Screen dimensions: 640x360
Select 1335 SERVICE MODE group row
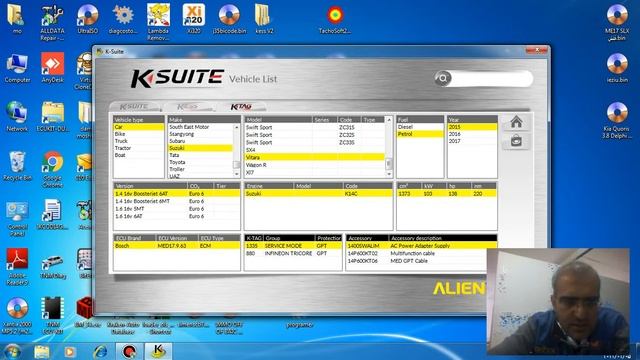point(293,246)
